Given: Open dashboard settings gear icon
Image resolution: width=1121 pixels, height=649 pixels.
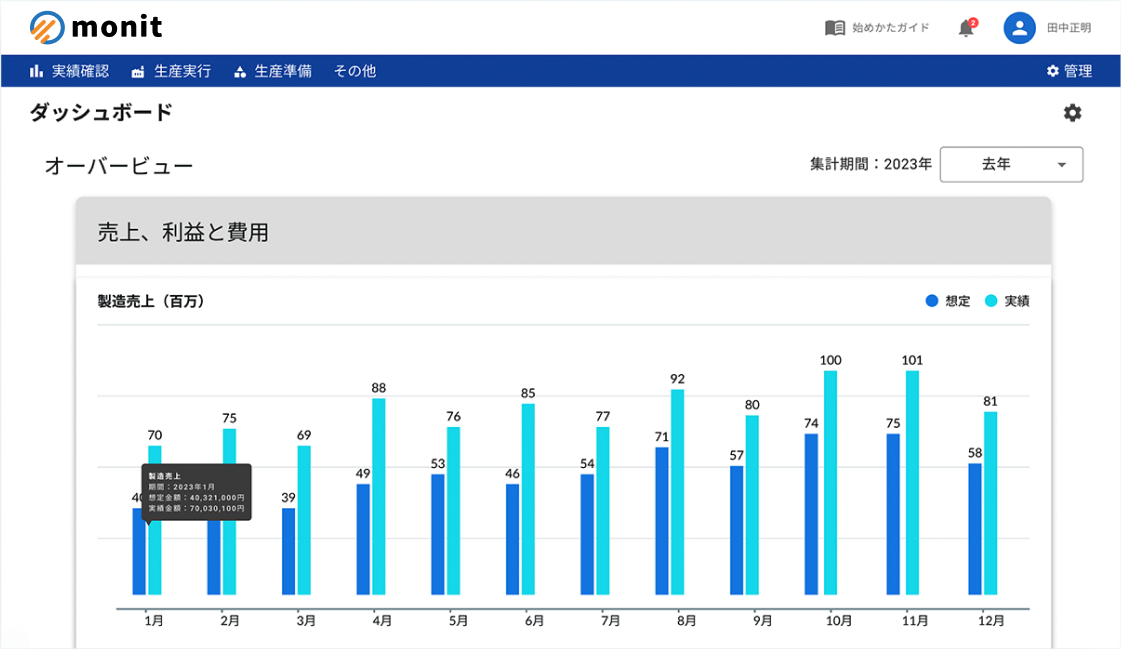Looking at the screenshot, I should (x=1072, y=113).
